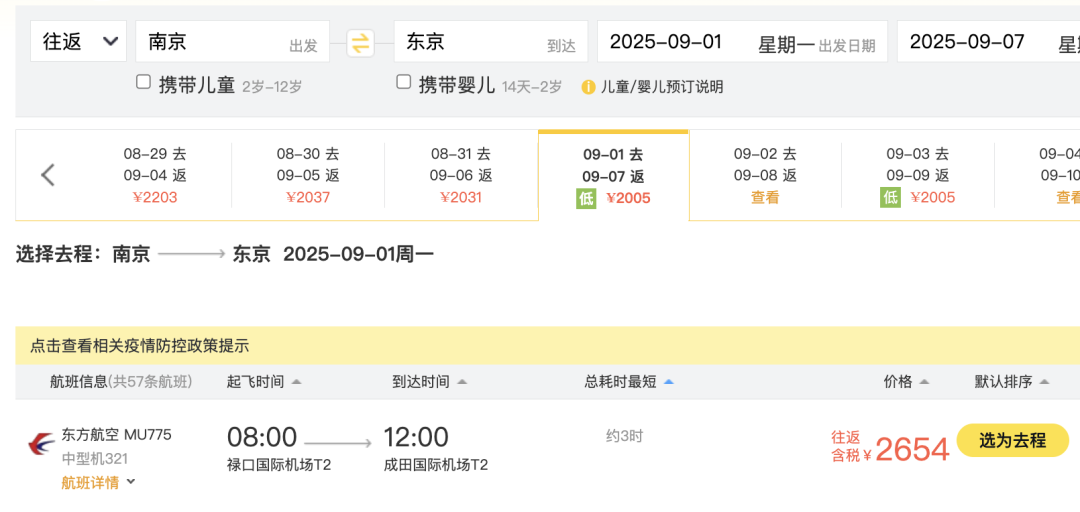Screen dimensions: 1080x512
Task: Click the 08:00 departure time
Action: pyautogui.click(x=262, y=438)
